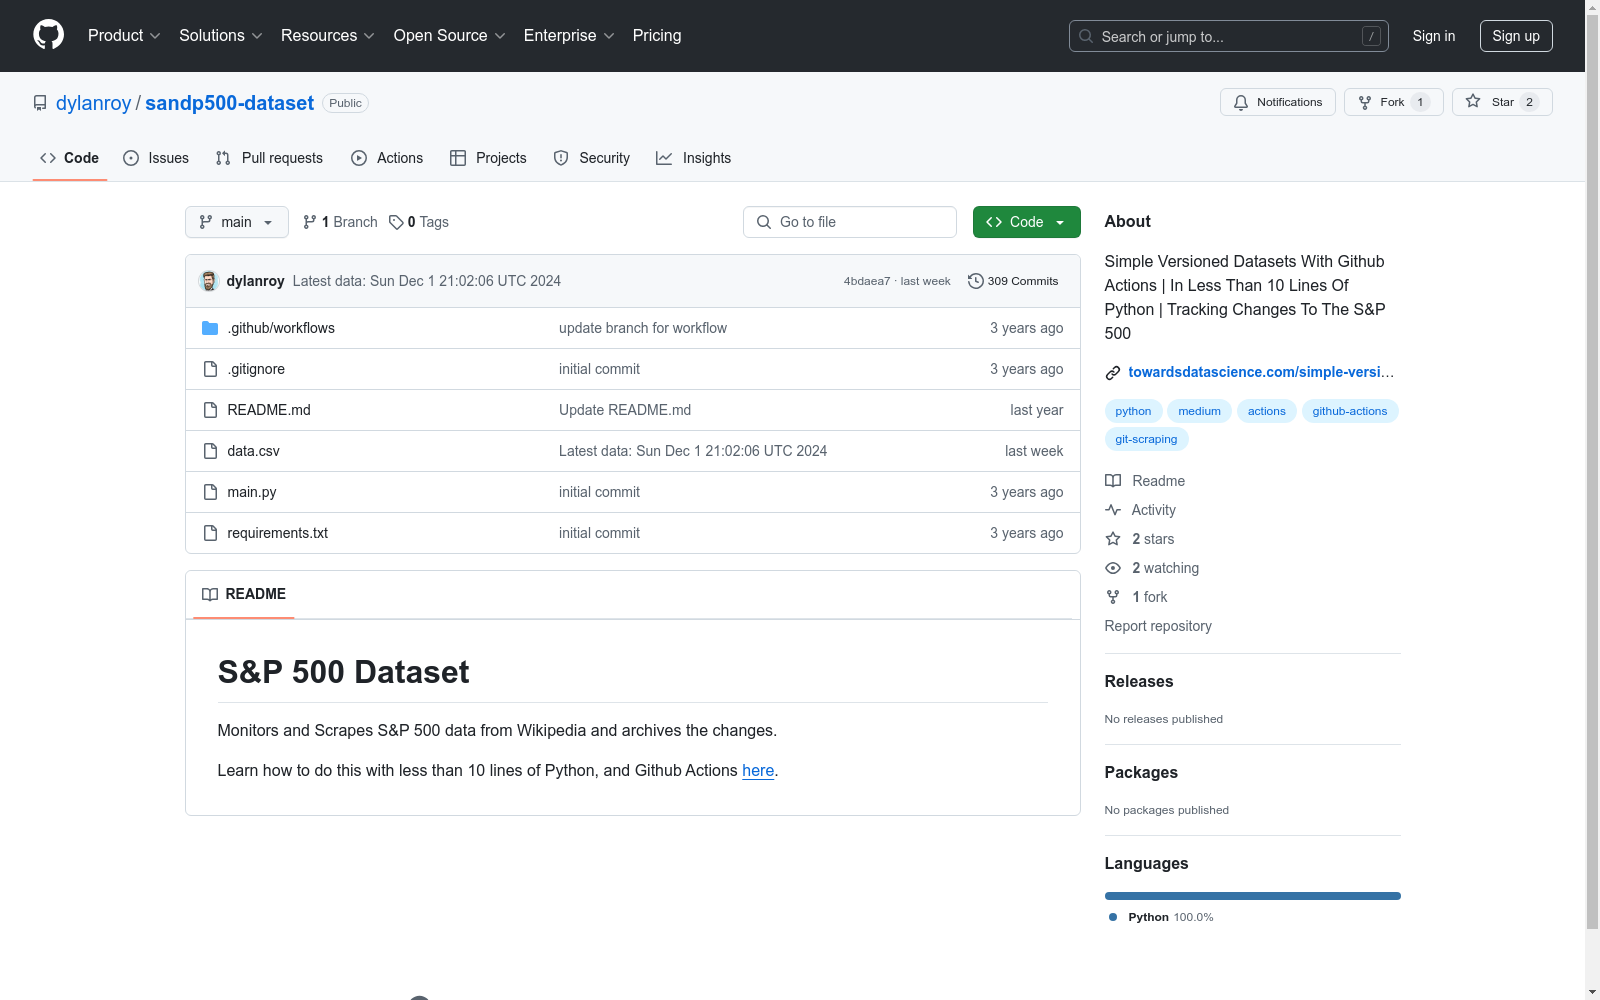Open the towardsdatascience.com article link
Screen dimensions: 1600x1000
[x=1261, y=372]
